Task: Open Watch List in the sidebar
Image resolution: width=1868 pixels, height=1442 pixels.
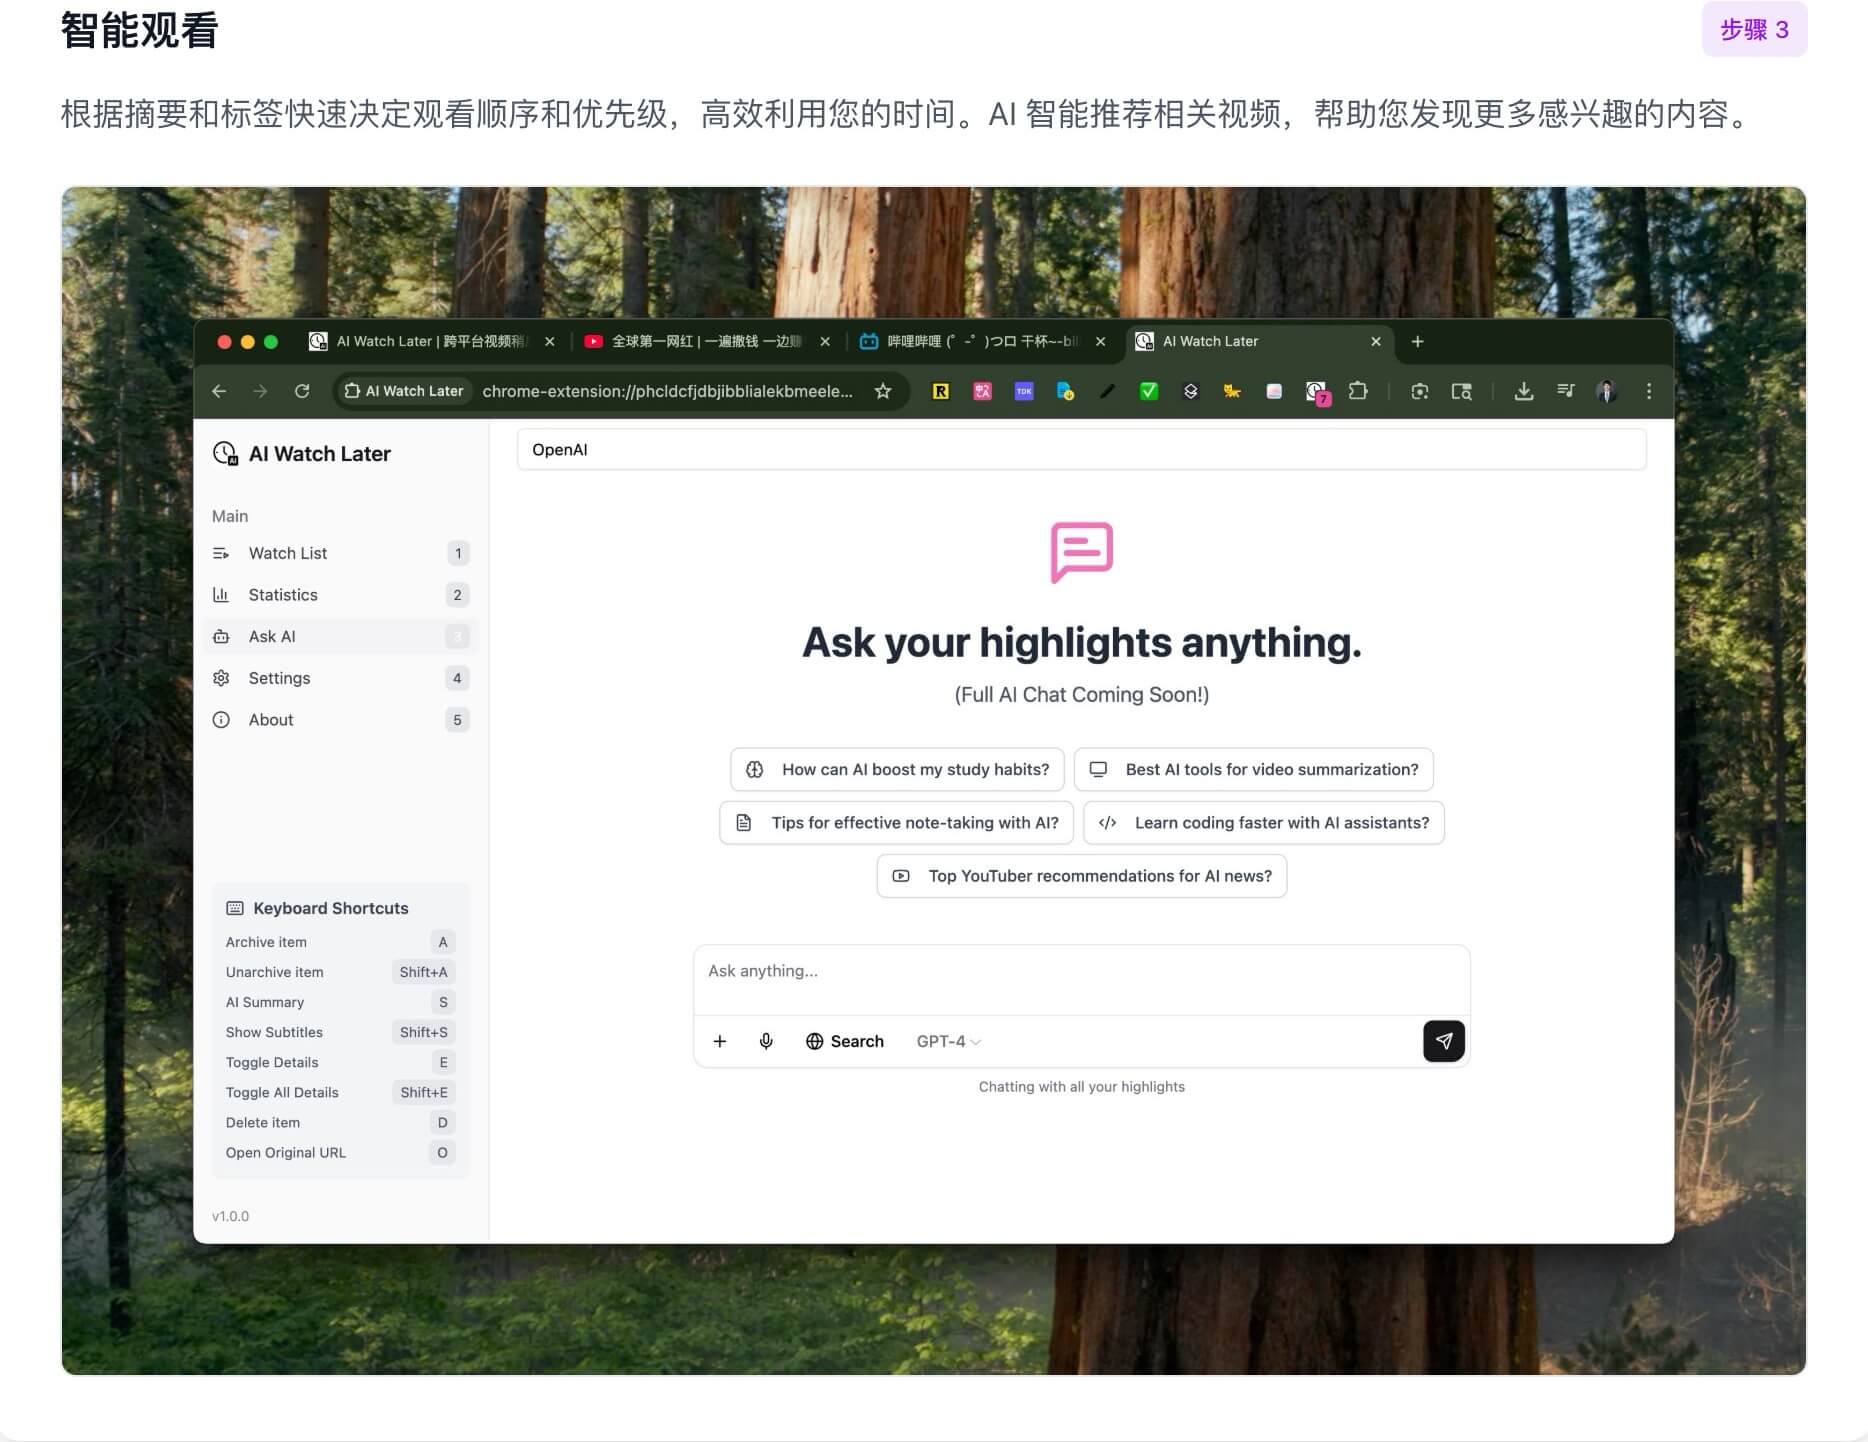Action: click(288, 553)
